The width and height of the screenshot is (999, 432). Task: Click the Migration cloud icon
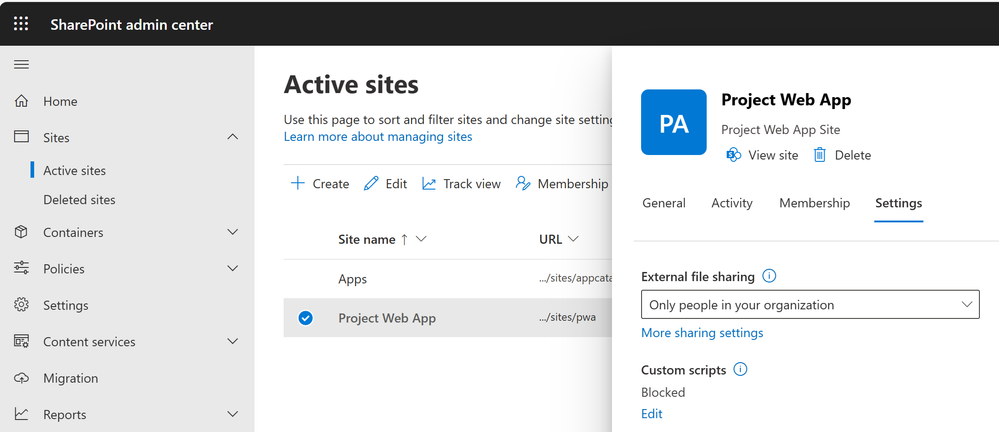[x=21, y=378]
